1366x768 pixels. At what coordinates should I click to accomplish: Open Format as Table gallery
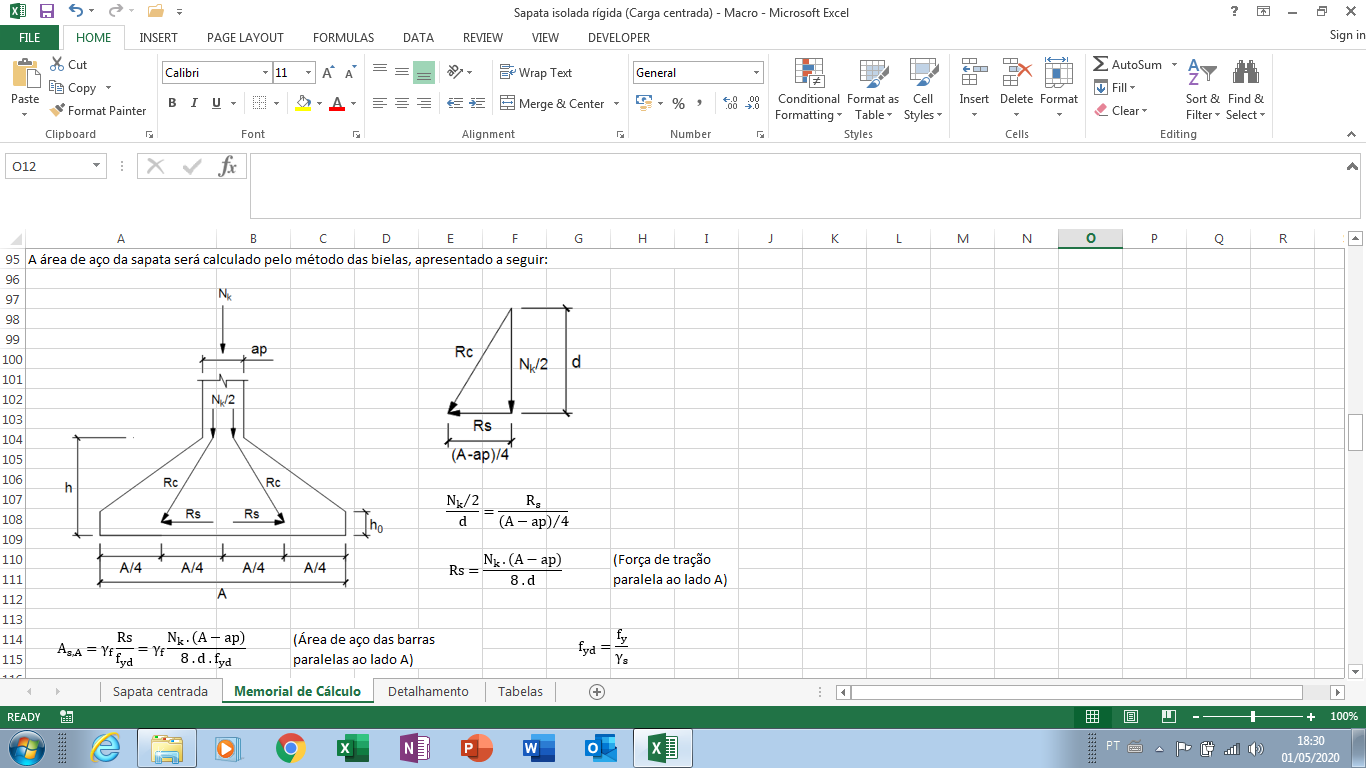(x=873, y=89)
